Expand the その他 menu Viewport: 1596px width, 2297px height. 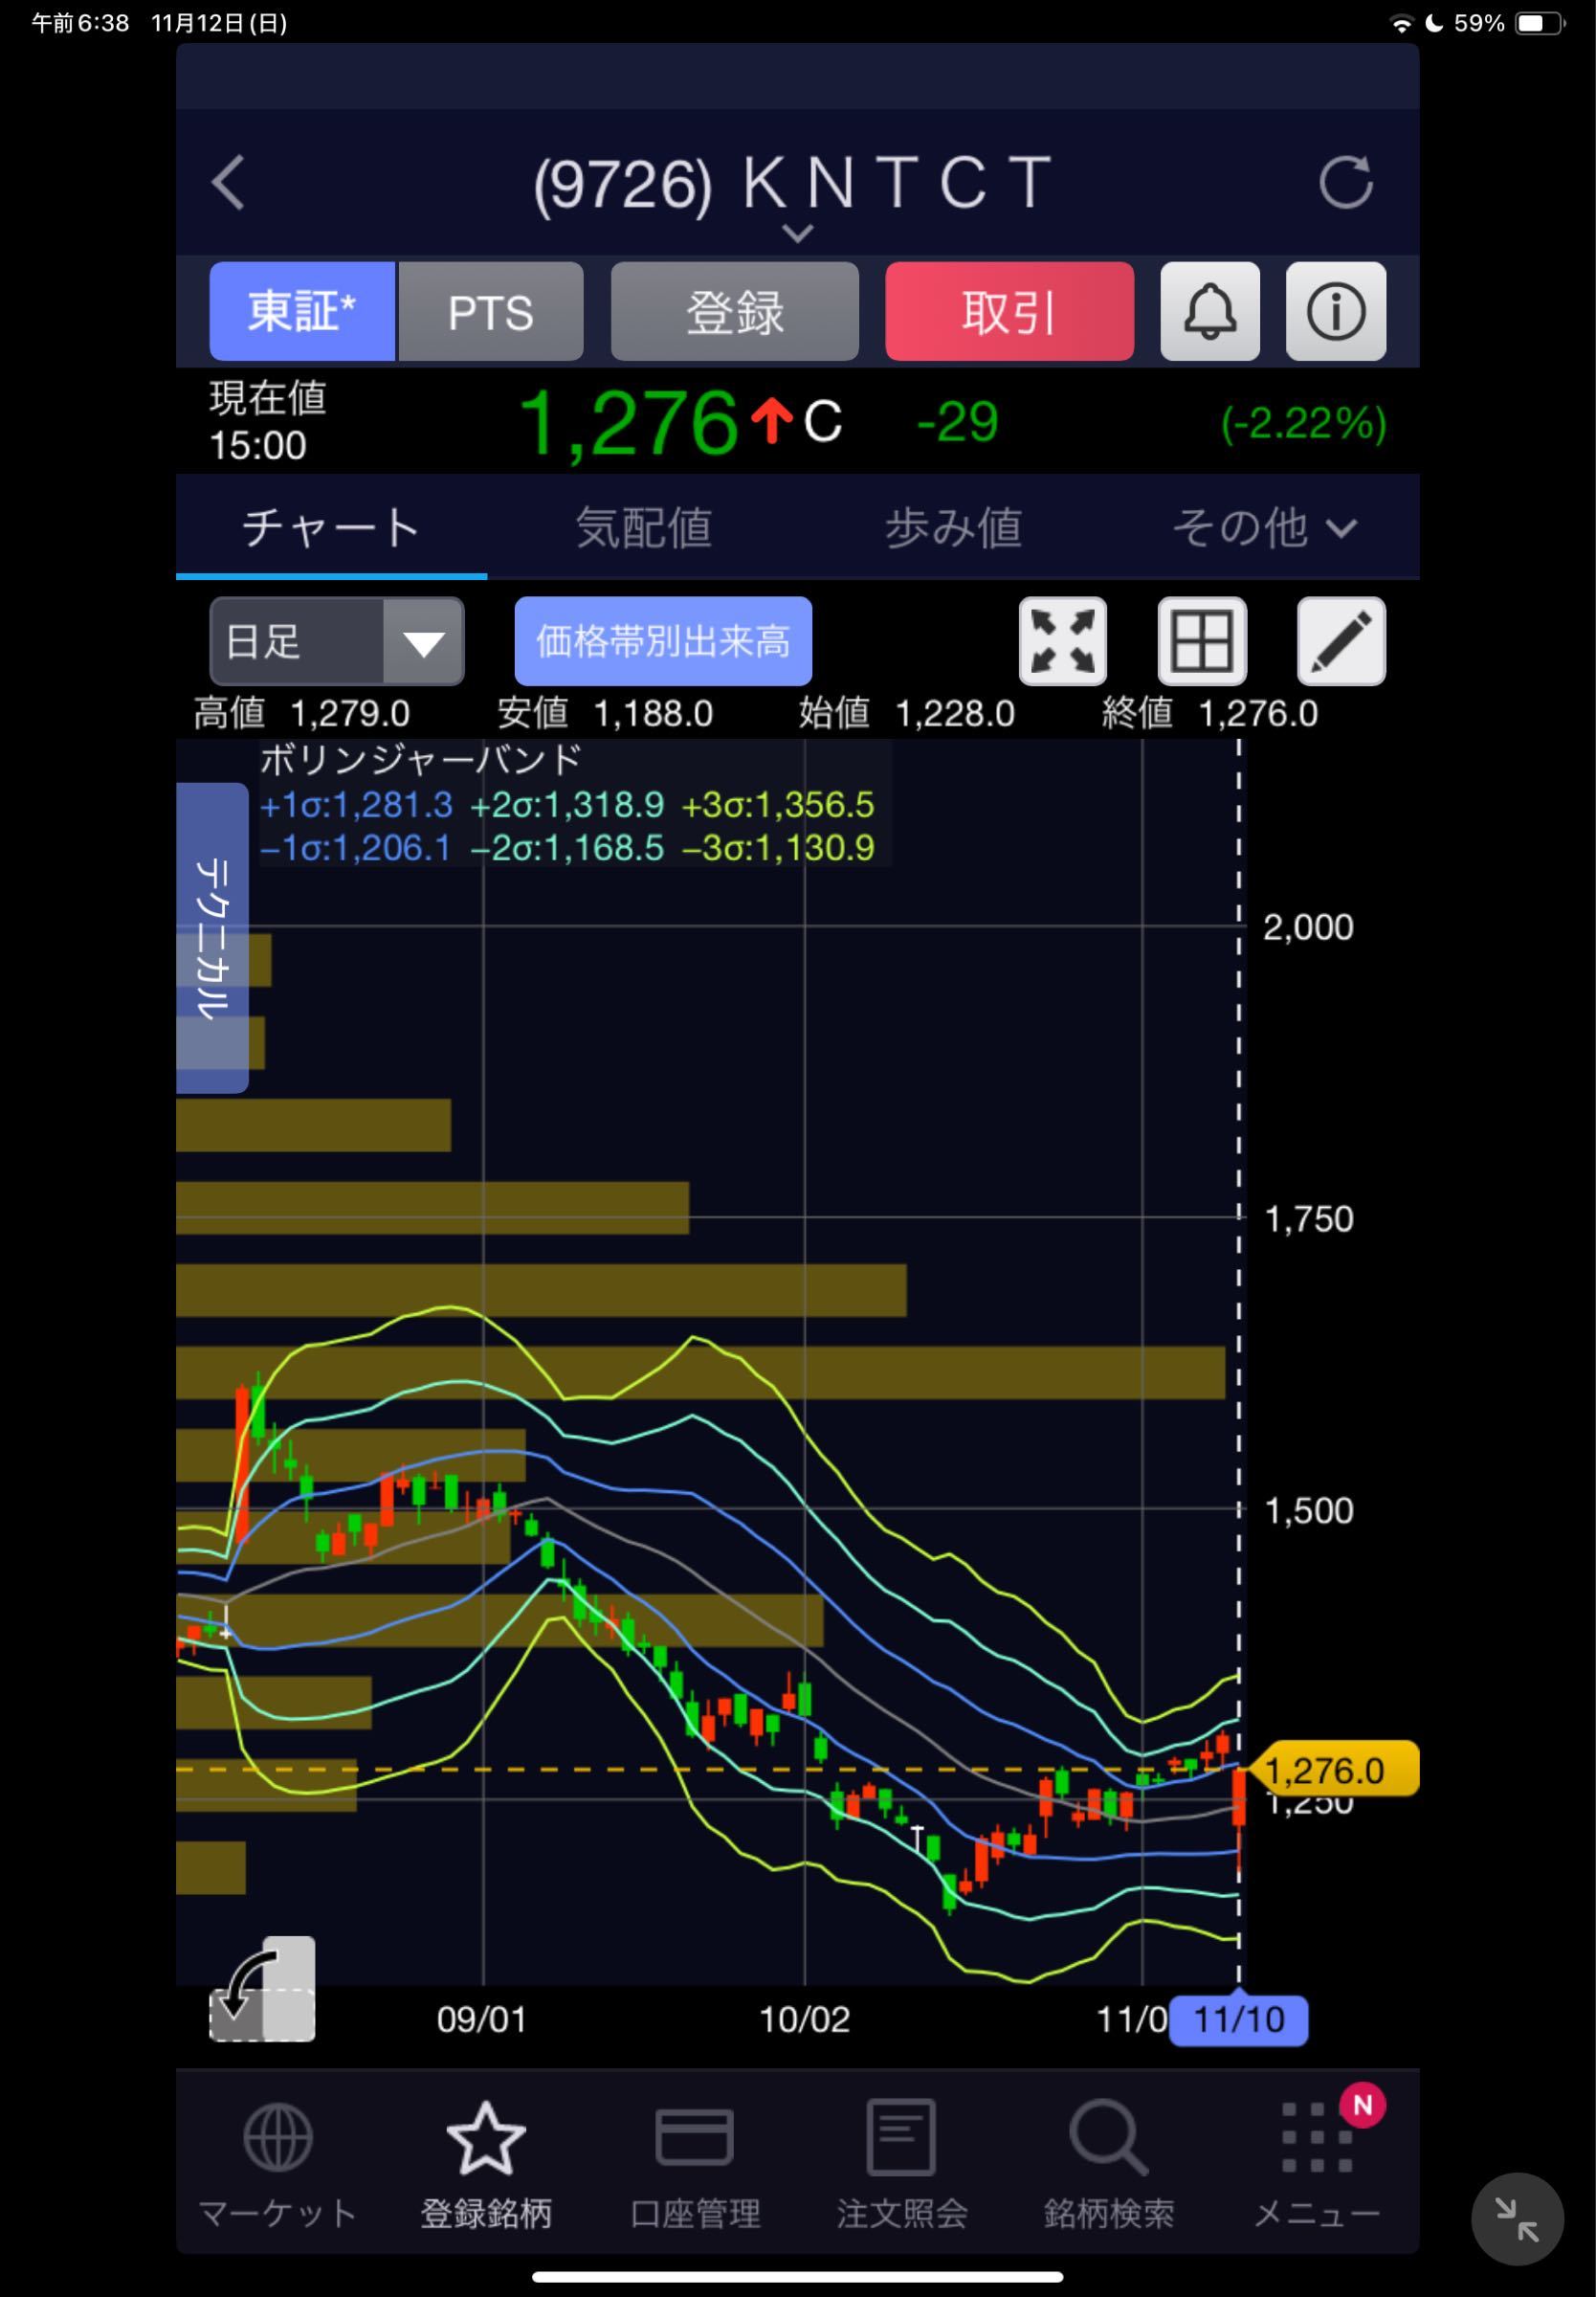point(1263,528)
